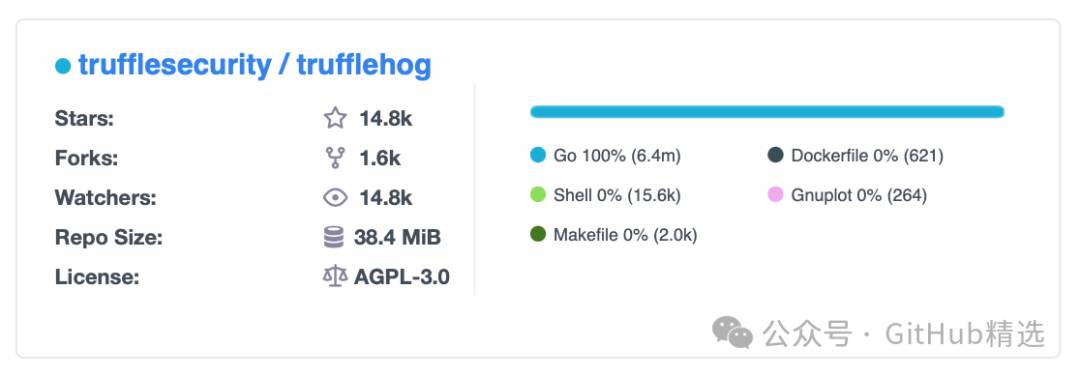The height and width of the screenshot is (377, 1080).
Task: Click the 38.4 MiB repo size value
Action: pyautogui.click(x=397, y=238)
